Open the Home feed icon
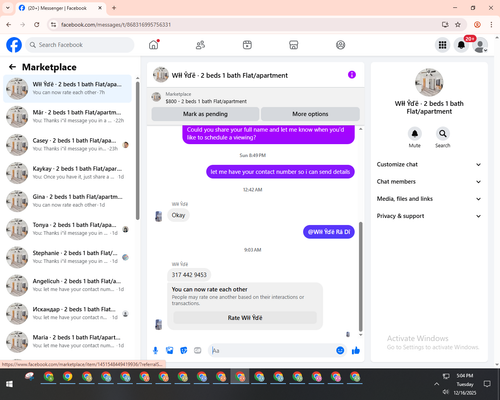 (154, 45)
